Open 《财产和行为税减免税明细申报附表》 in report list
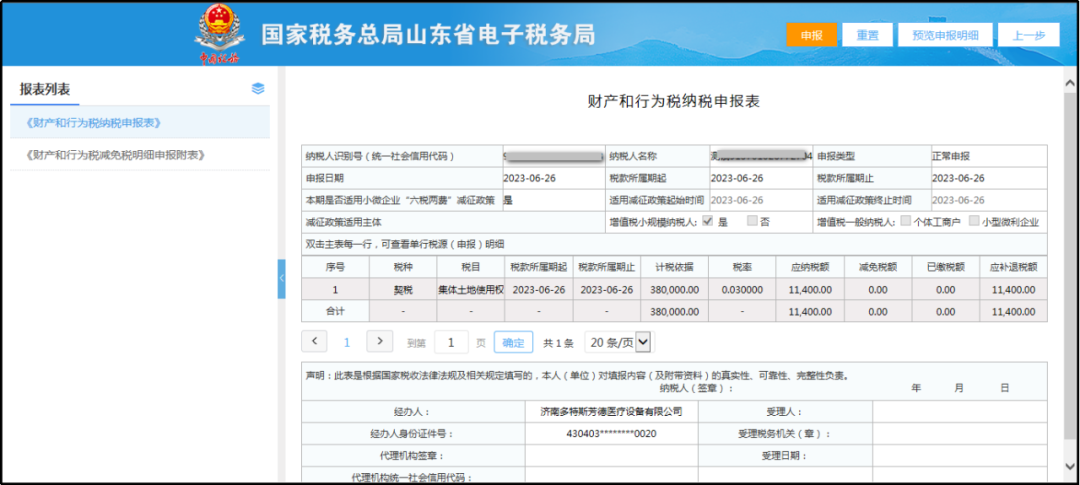This screenshot has width=1080, height=485. click(x=140, y=155)
